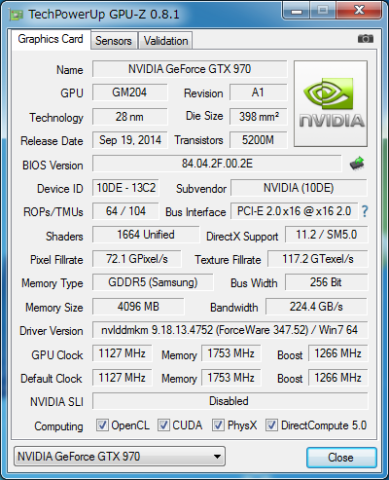Click the 'DirectX Support' label

click(x=242, y=236)
